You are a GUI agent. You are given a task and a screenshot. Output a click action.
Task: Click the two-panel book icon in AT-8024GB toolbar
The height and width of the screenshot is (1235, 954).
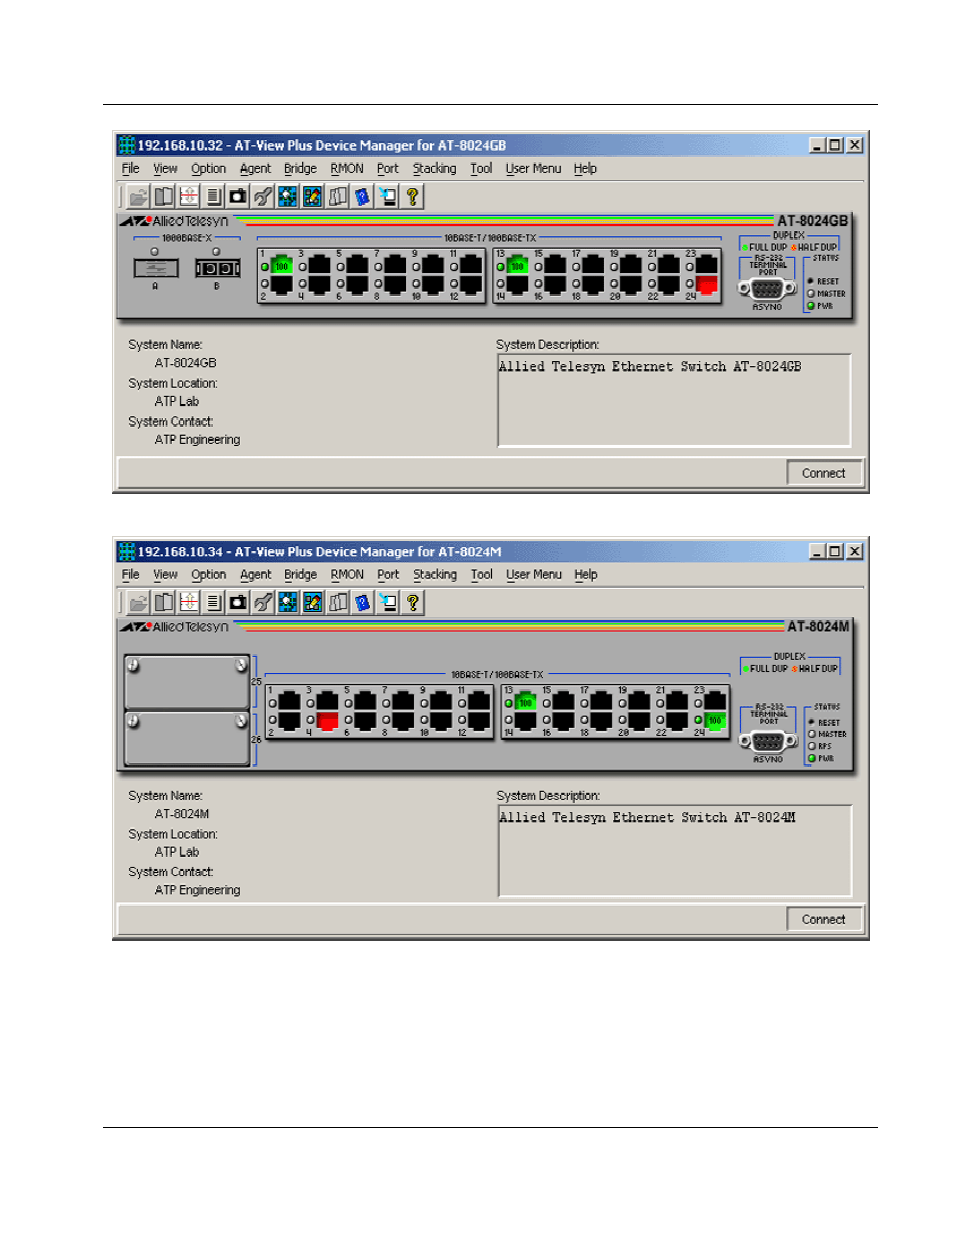tap(163, 197)
